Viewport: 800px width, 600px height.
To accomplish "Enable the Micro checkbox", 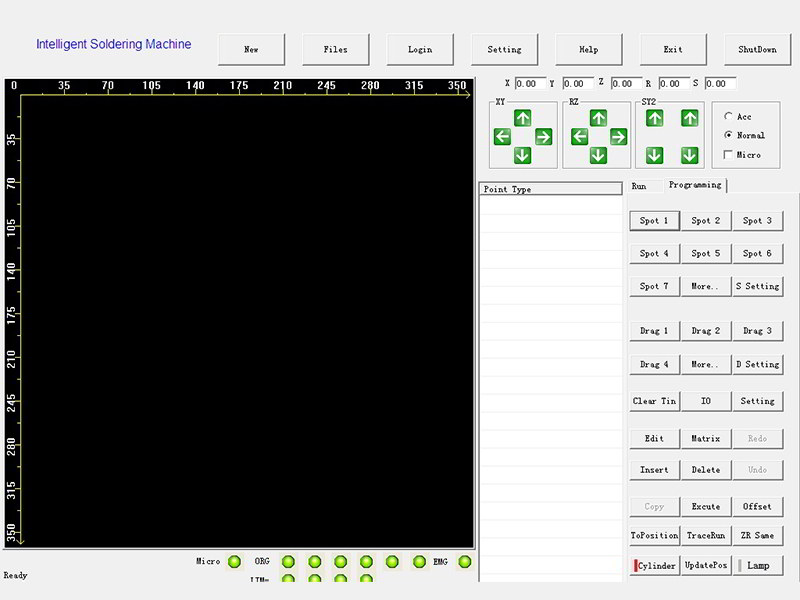I will click(728, 155).
